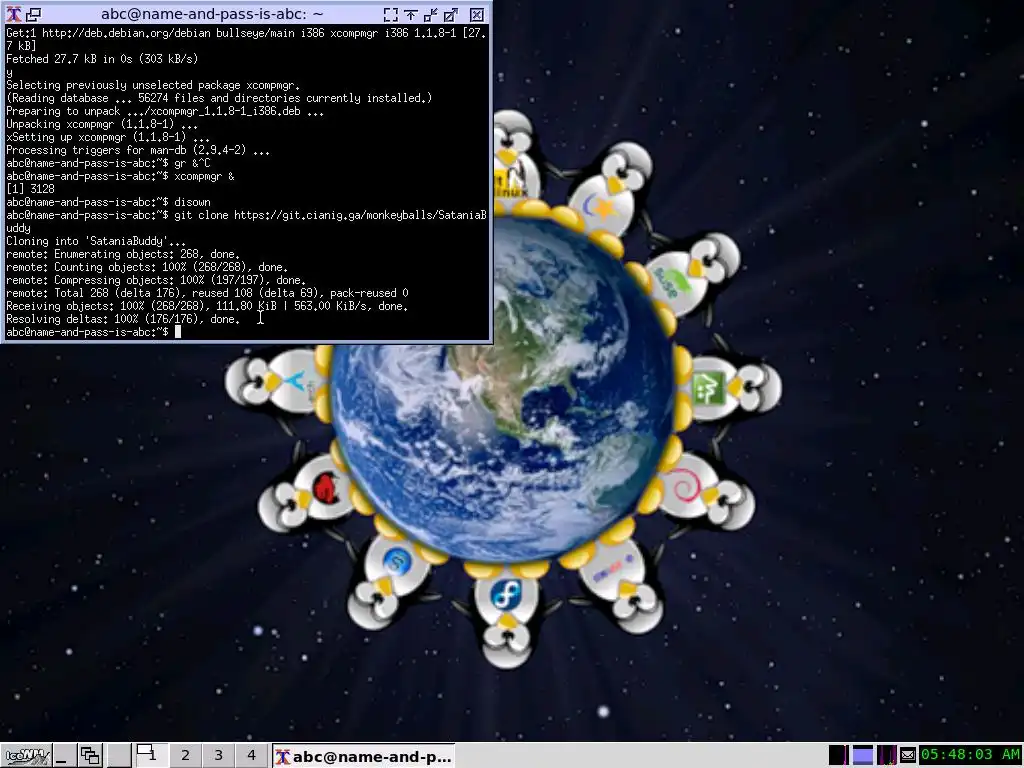
Task: Click the "(Reading database ... 56274 files" line
Action: pyautogui.click(x=219, y=98)
